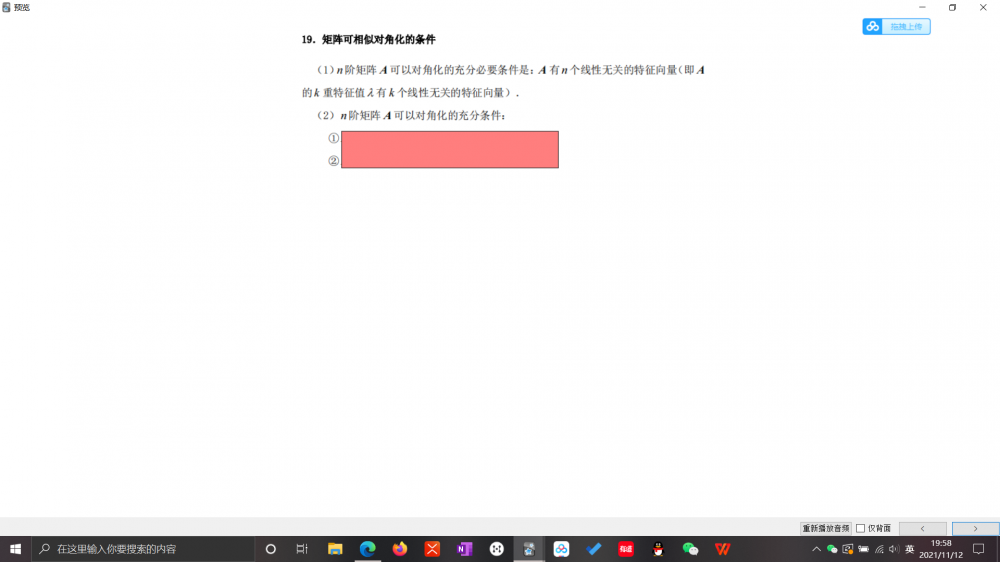Reveal the hidden red cloze answer box
Viewport: 1000px width, 562px height.
click(450, 149)
